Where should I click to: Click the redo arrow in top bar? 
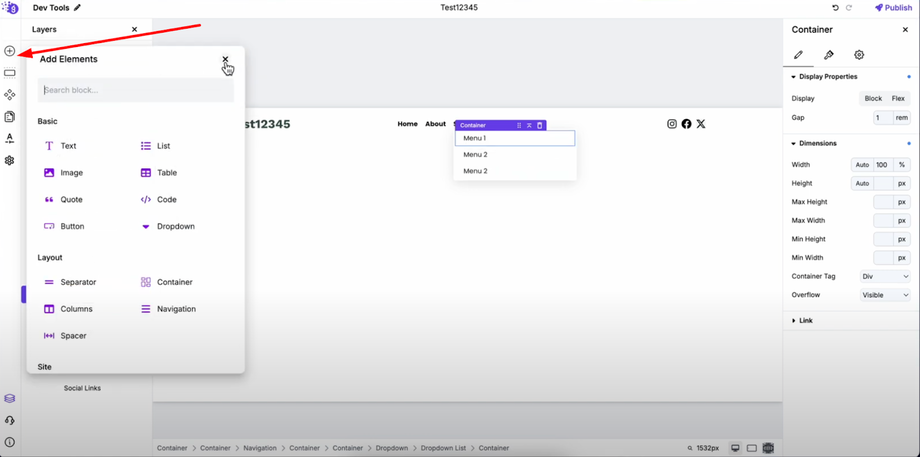849,8
